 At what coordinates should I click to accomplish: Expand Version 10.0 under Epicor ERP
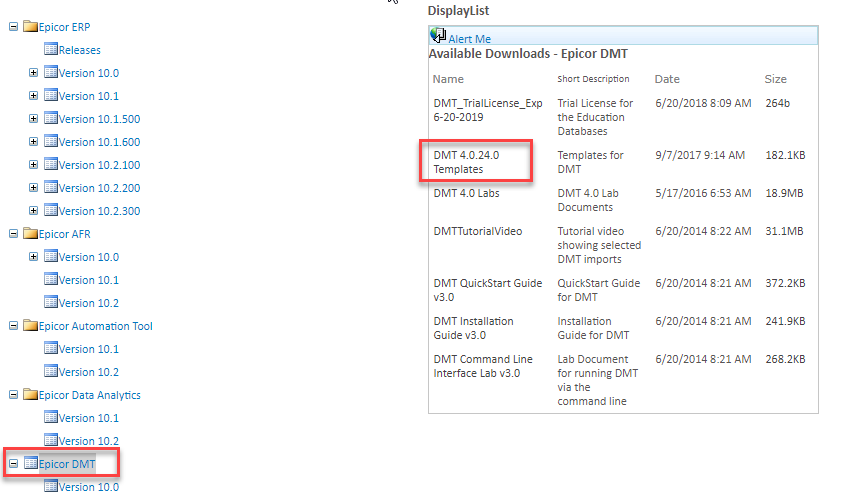click(x=33, y=73)
